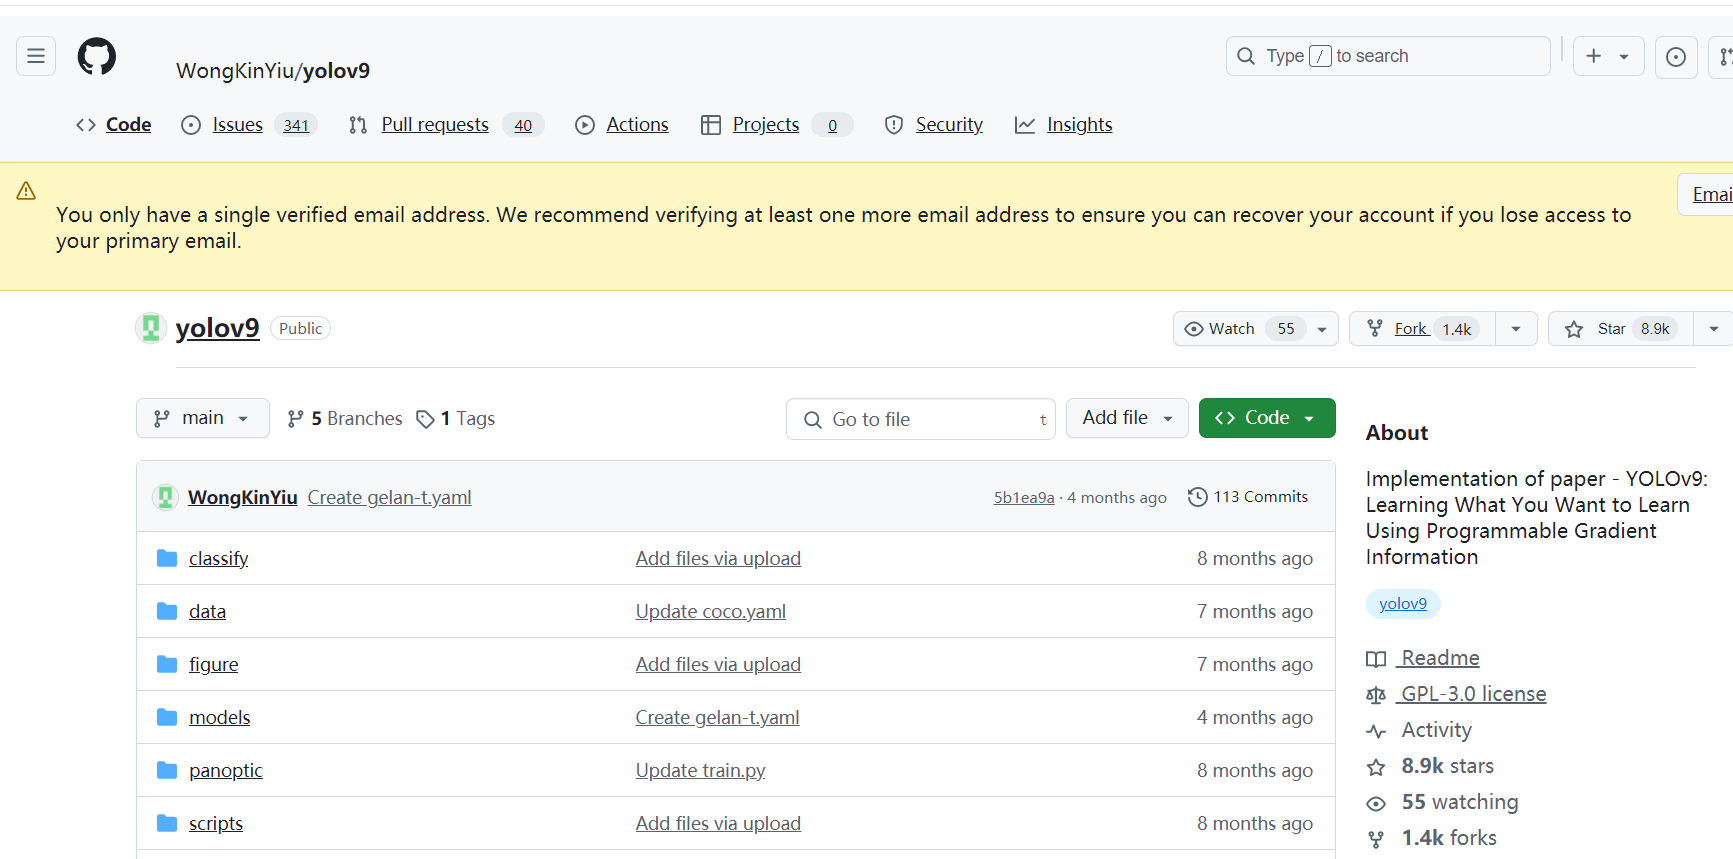The width and height of the screenshot is (1733, 859).
Task: Click folder icon next to classify
Action: [167, 558]
